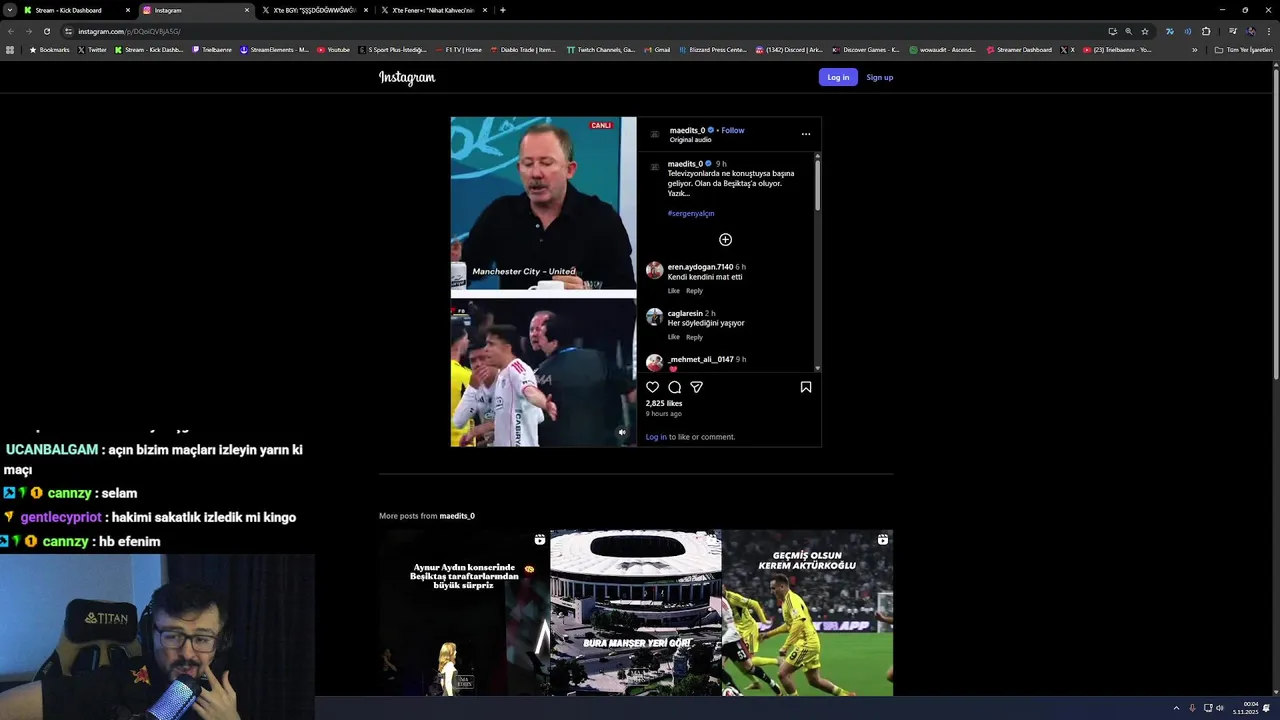The width and height of the screenshot is (1280, 720).
Task: Open eren.aydogan.7140 commenter avatar
Action: [654, 270]
